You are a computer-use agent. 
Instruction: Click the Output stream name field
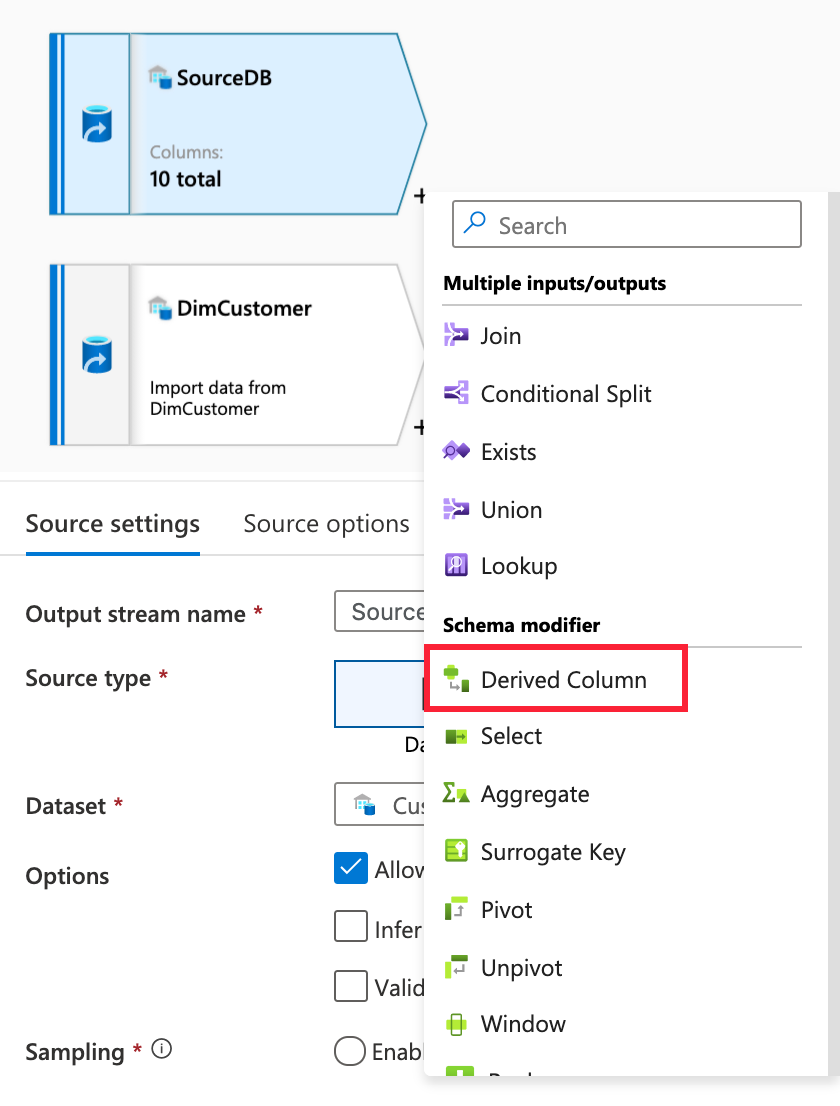(x=379, y=611)
